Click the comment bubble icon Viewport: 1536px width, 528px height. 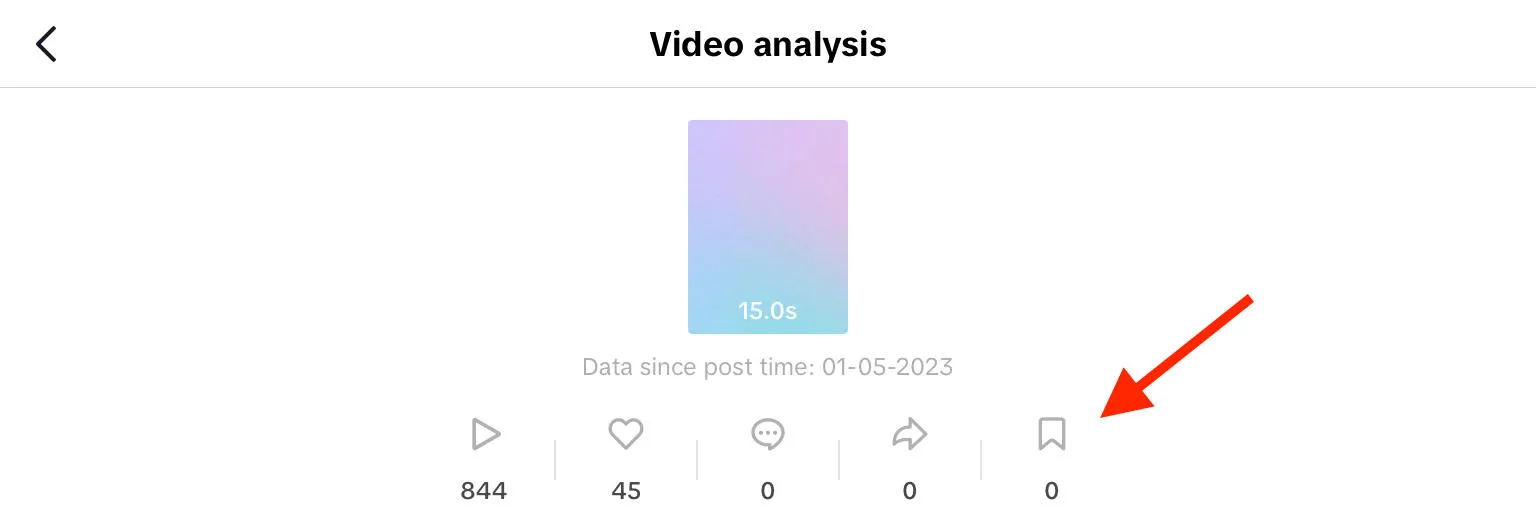click(x=768, y=434)
